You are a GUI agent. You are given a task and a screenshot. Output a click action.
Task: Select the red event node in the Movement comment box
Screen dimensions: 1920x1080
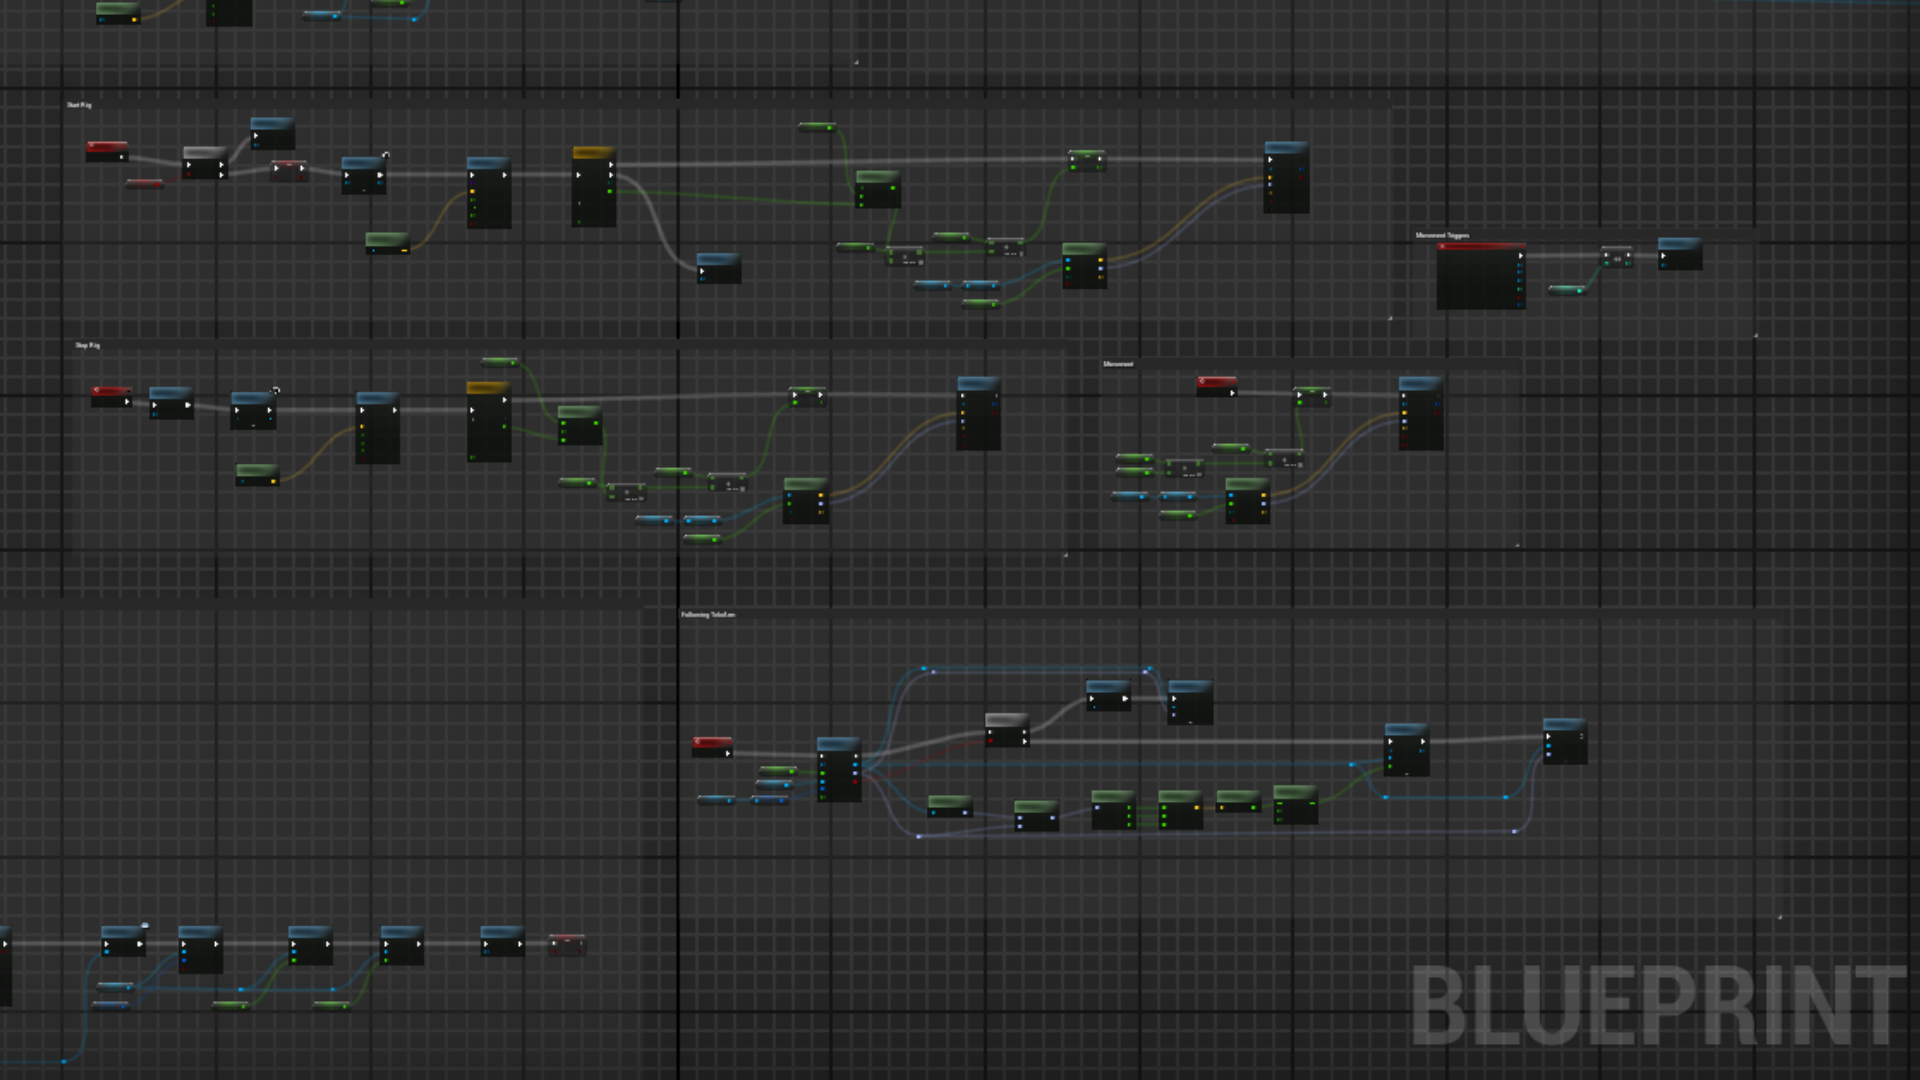1217,386
